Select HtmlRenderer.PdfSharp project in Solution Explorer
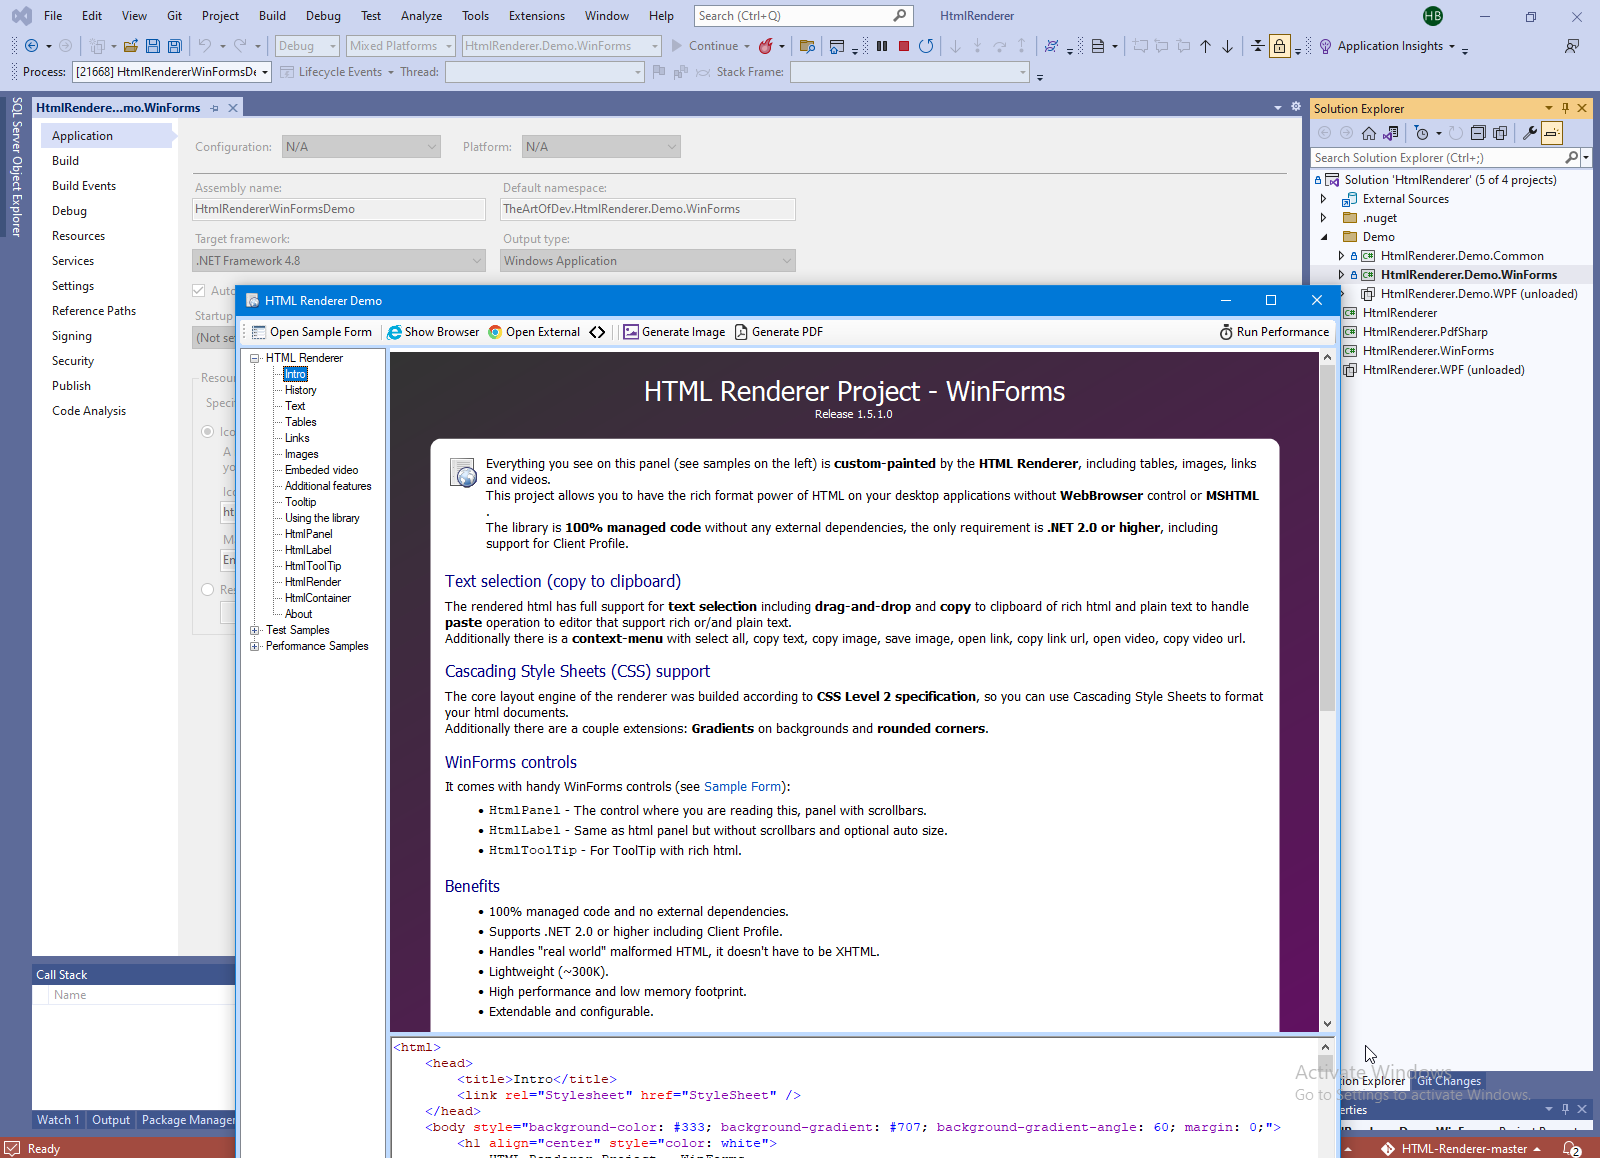This screenshot has width=1600, height=1158. [1425, 332]
